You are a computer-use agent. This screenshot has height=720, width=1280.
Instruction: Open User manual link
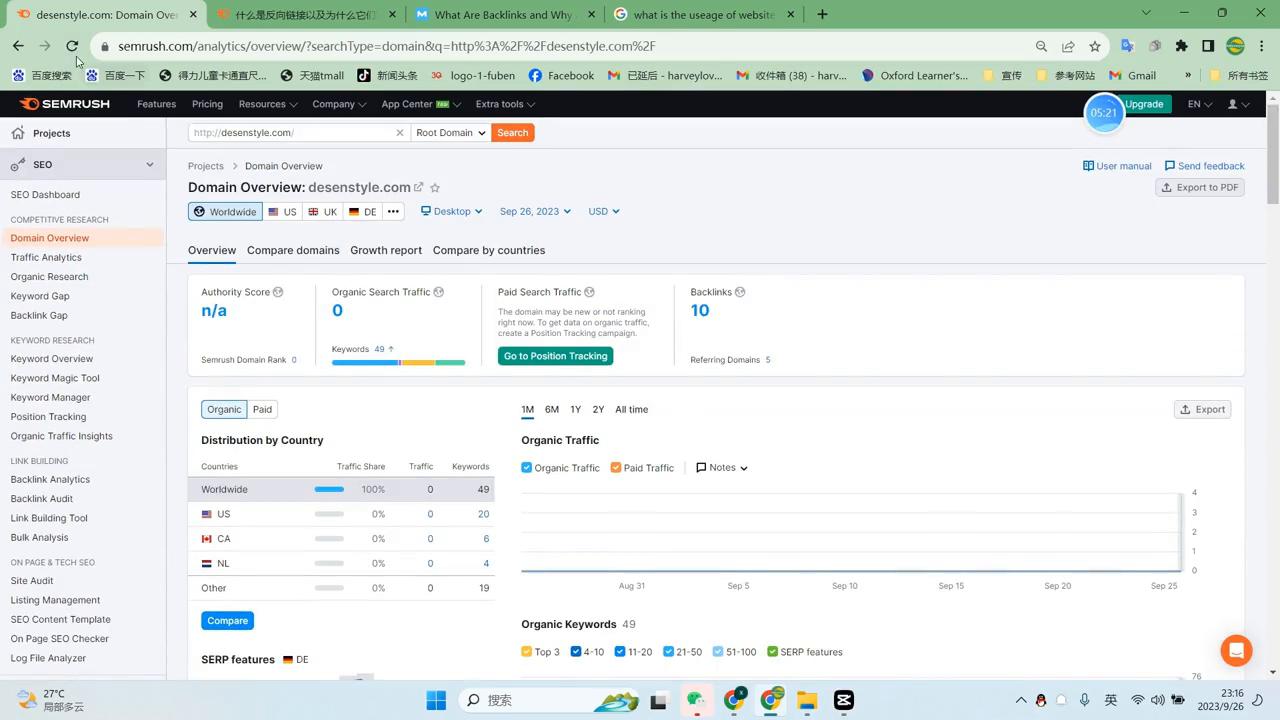tap(1117, 166)
